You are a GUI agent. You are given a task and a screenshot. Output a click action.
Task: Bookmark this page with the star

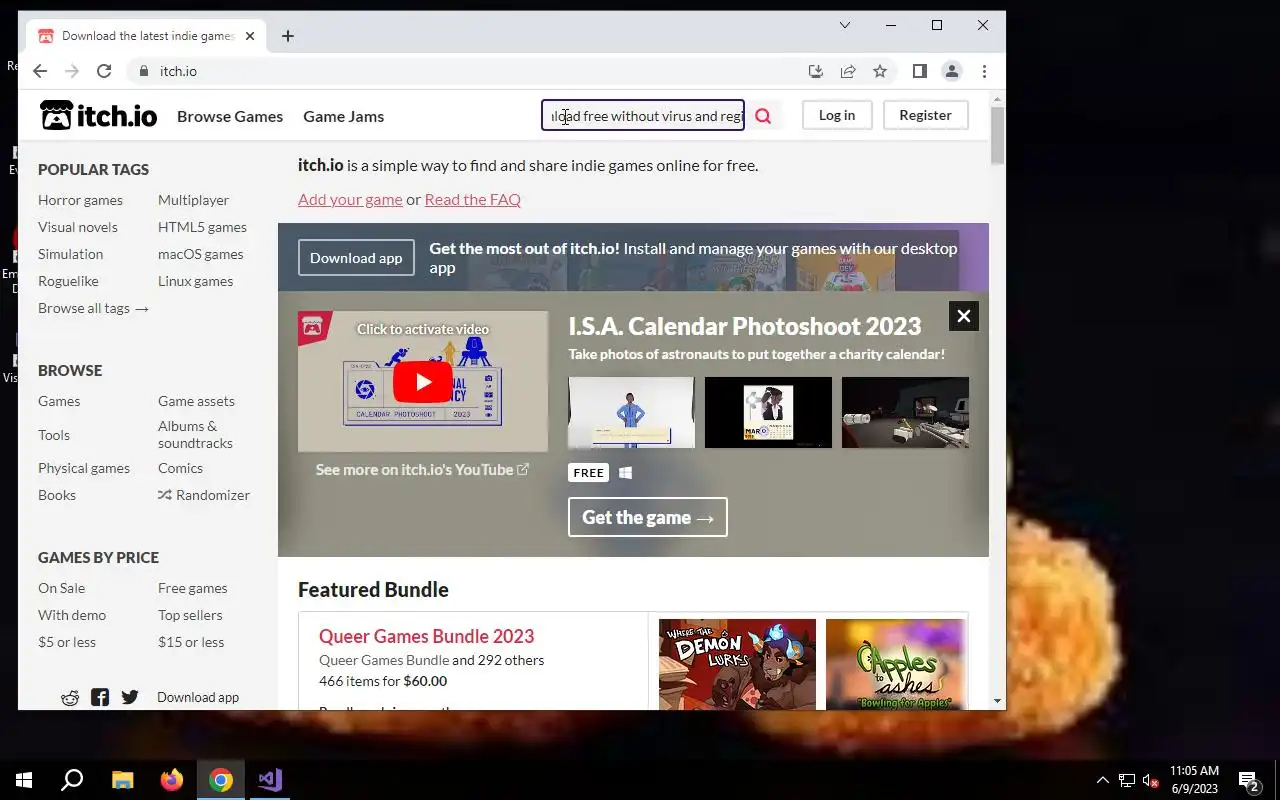[x=880, y=71]
